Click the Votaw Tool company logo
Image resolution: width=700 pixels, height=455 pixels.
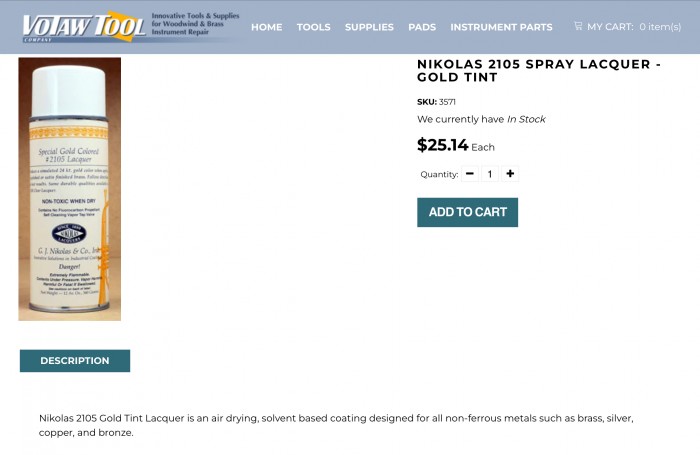click(85, 26)
